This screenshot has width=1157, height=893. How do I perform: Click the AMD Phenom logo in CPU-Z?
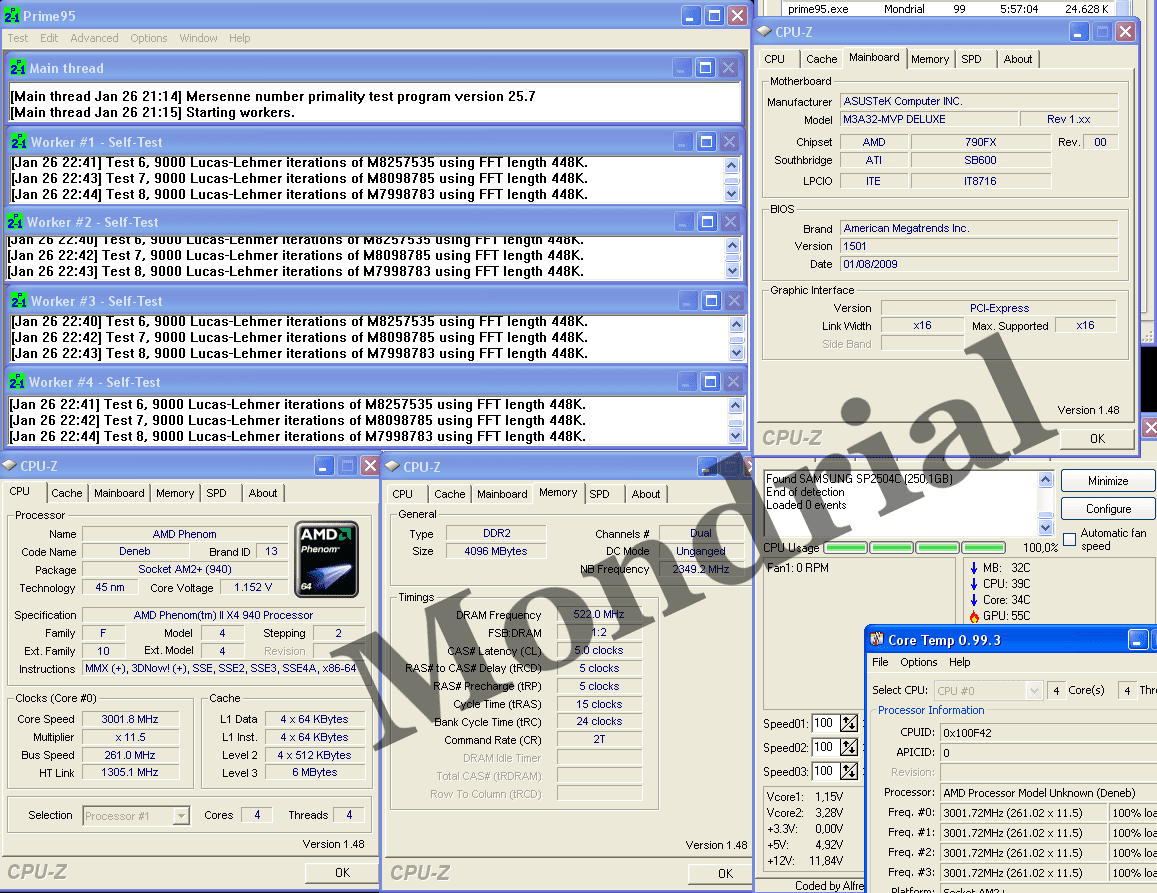(x=327, y=559)
